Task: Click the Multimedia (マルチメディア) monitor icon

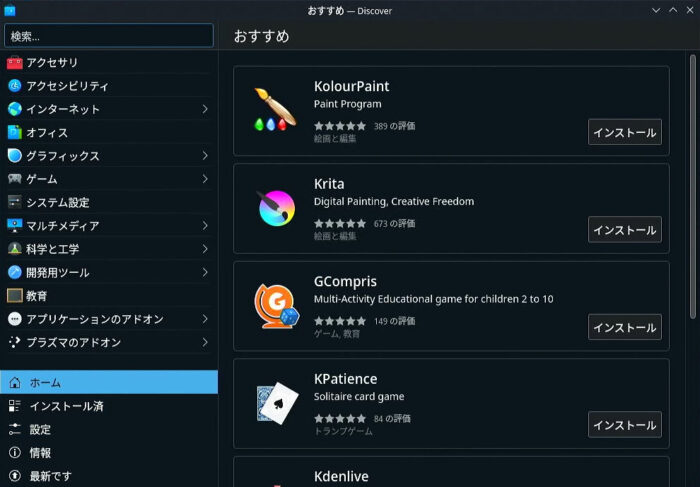Action: click(14, 225)
